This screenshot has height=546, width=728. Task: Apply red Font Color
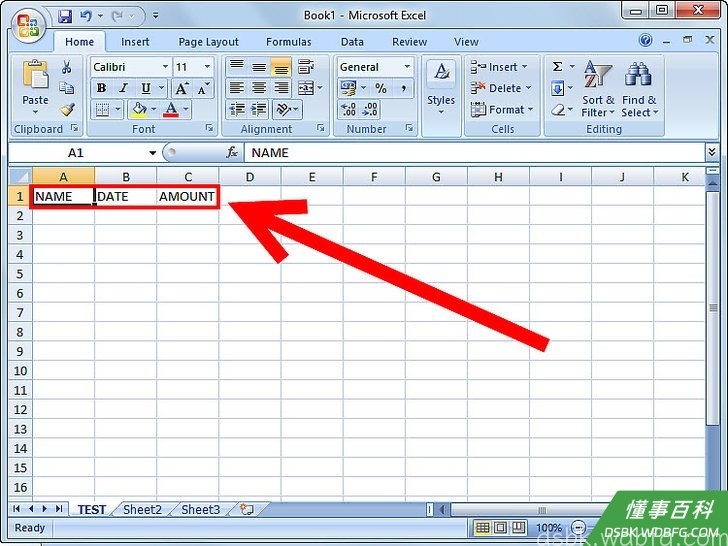(x=171, y=110)
